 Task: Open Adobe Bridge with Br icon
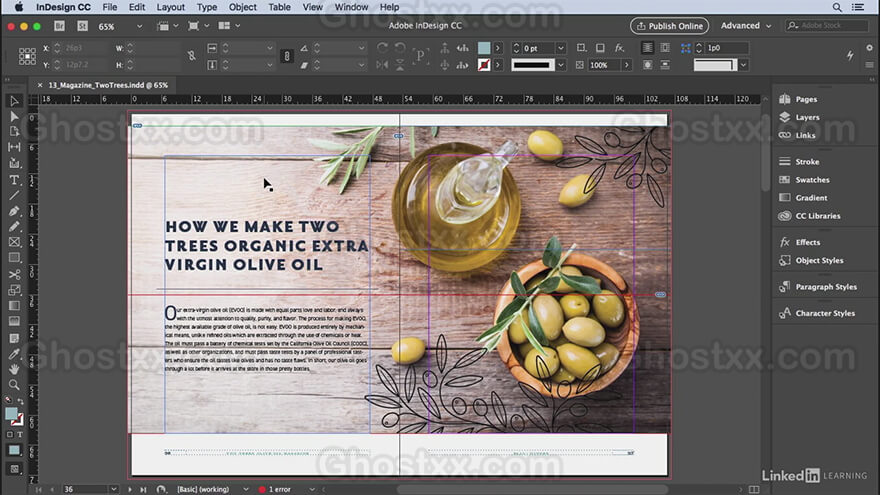click(x=59, y=26)
